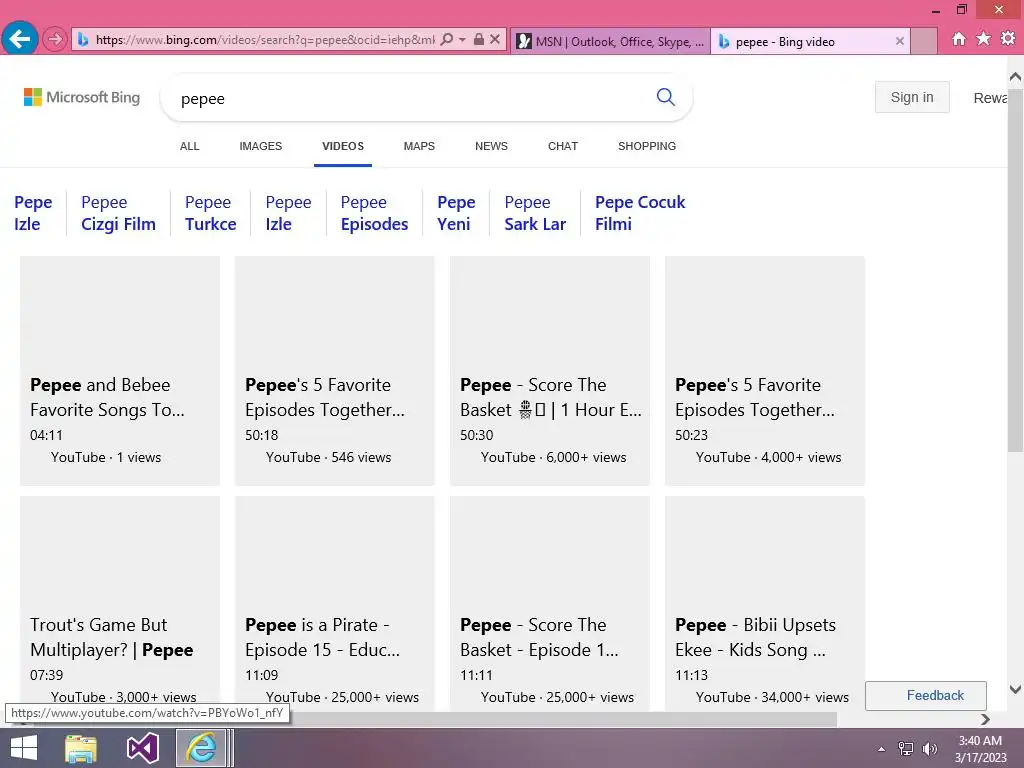This screenshot has width=1024, height=768.
Task: Open browser Tools gear menu
Action: tap(1008, 39)
